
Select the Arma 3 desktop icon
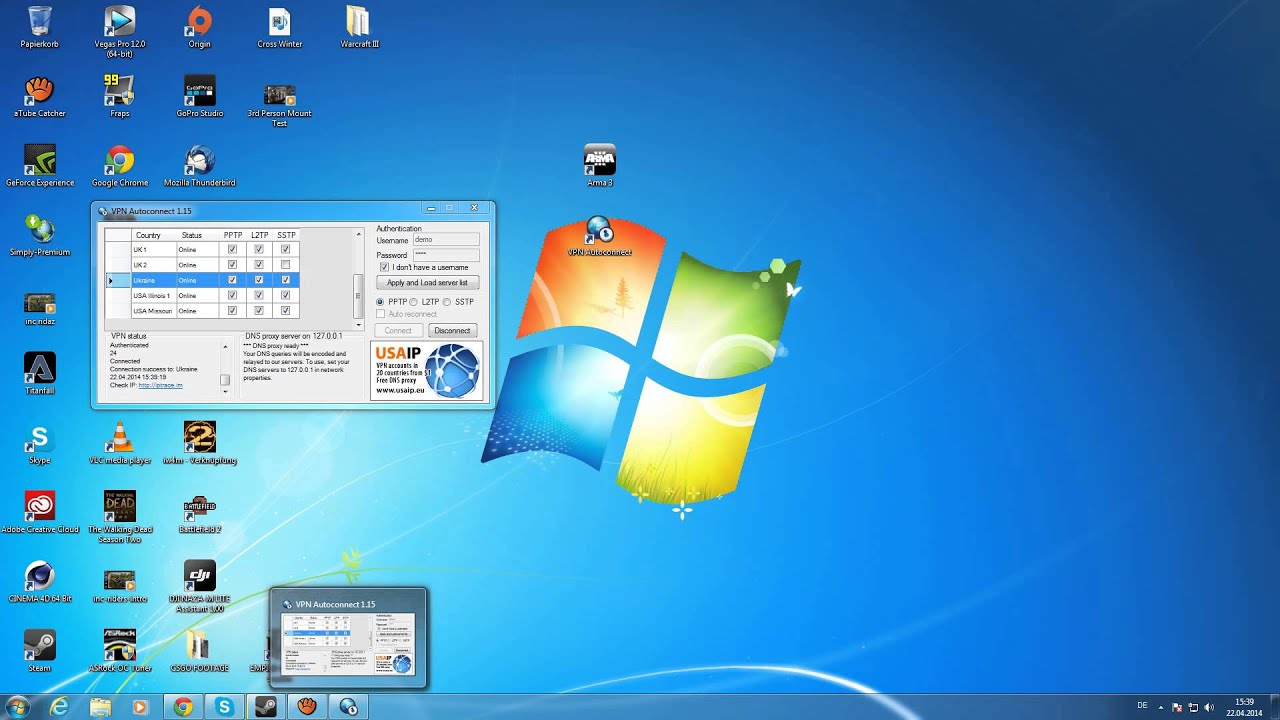[x=600, y=166]
